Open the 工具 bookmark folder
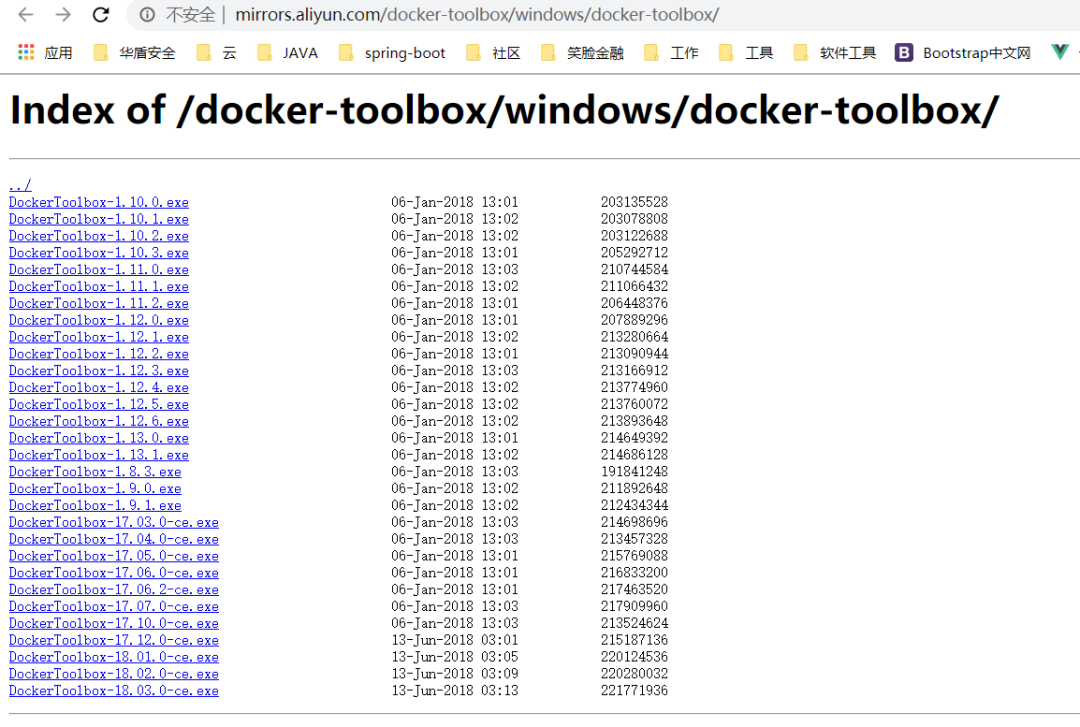Image resolution: width=1080 pixels, height=727 pixels. (x=746, y=52)
